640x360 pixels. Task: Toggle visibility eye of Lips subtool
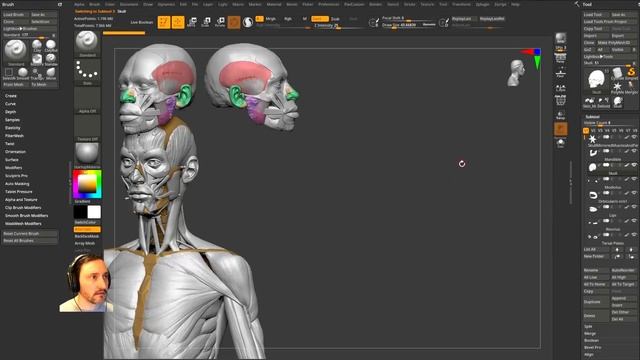coord(634,207)
